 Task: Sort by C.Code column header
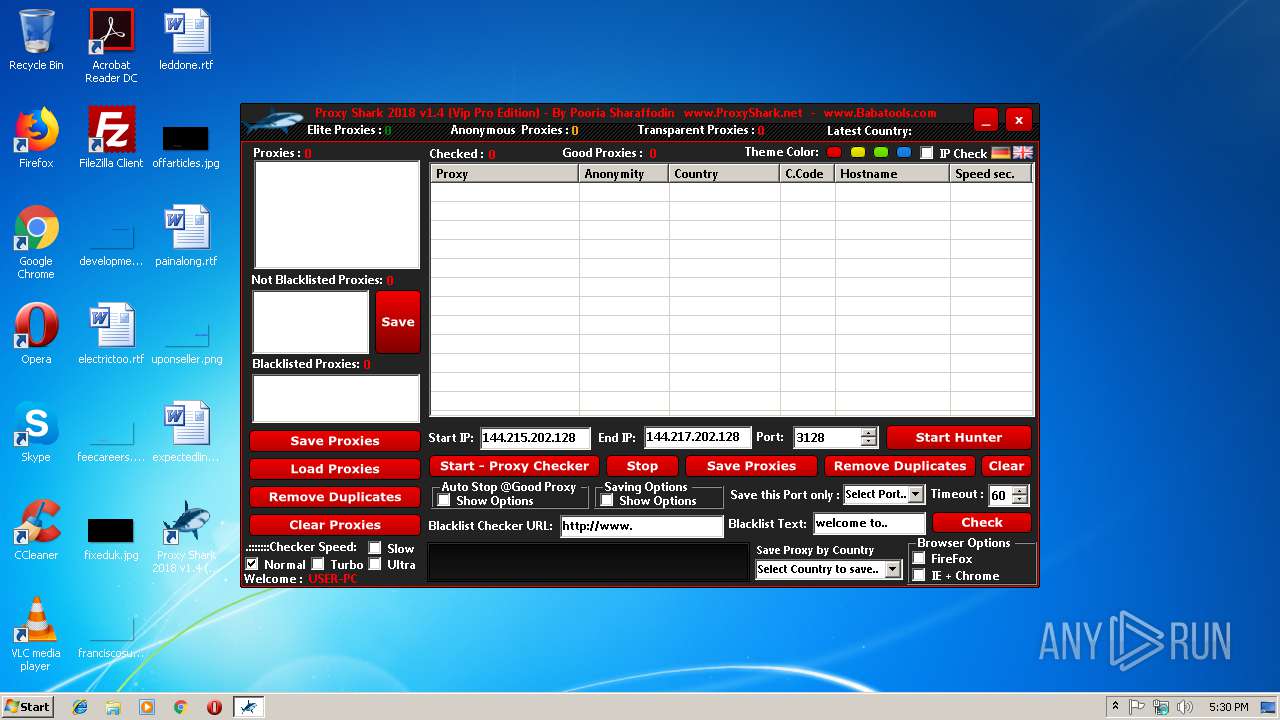tap(808, 174)
